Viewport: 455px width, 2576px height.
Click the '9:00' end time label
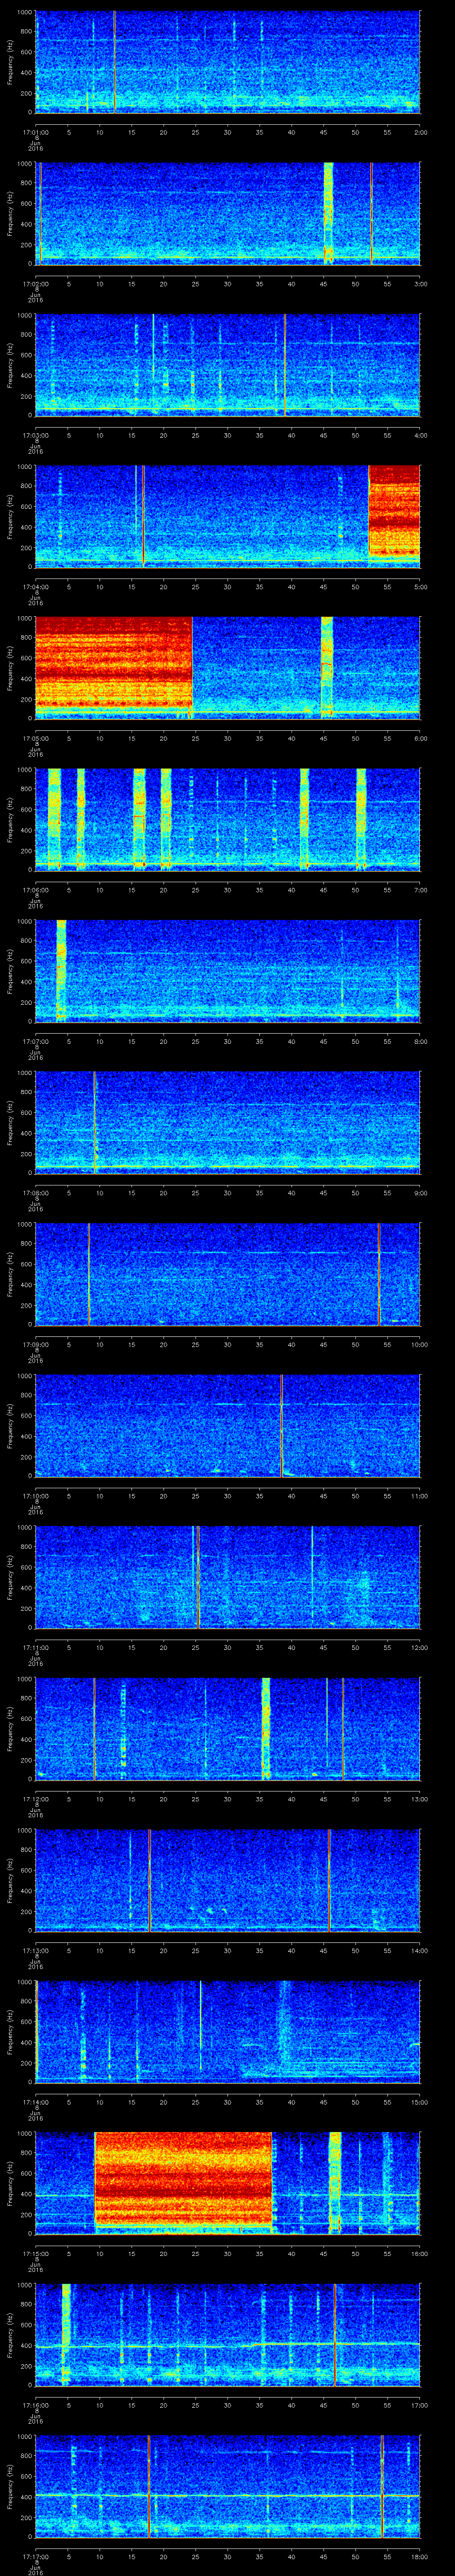(x=420, y=1192)
